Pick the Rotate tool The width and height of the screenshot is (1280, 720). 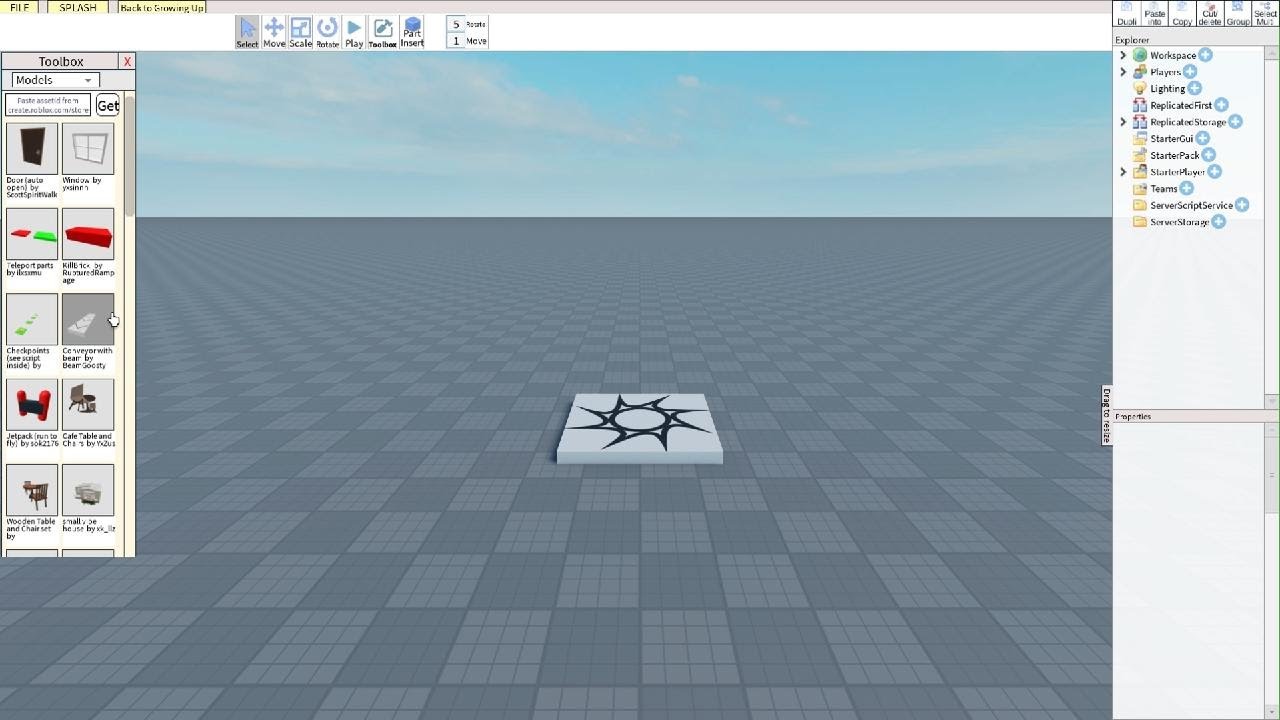click(x=327, y=32)
